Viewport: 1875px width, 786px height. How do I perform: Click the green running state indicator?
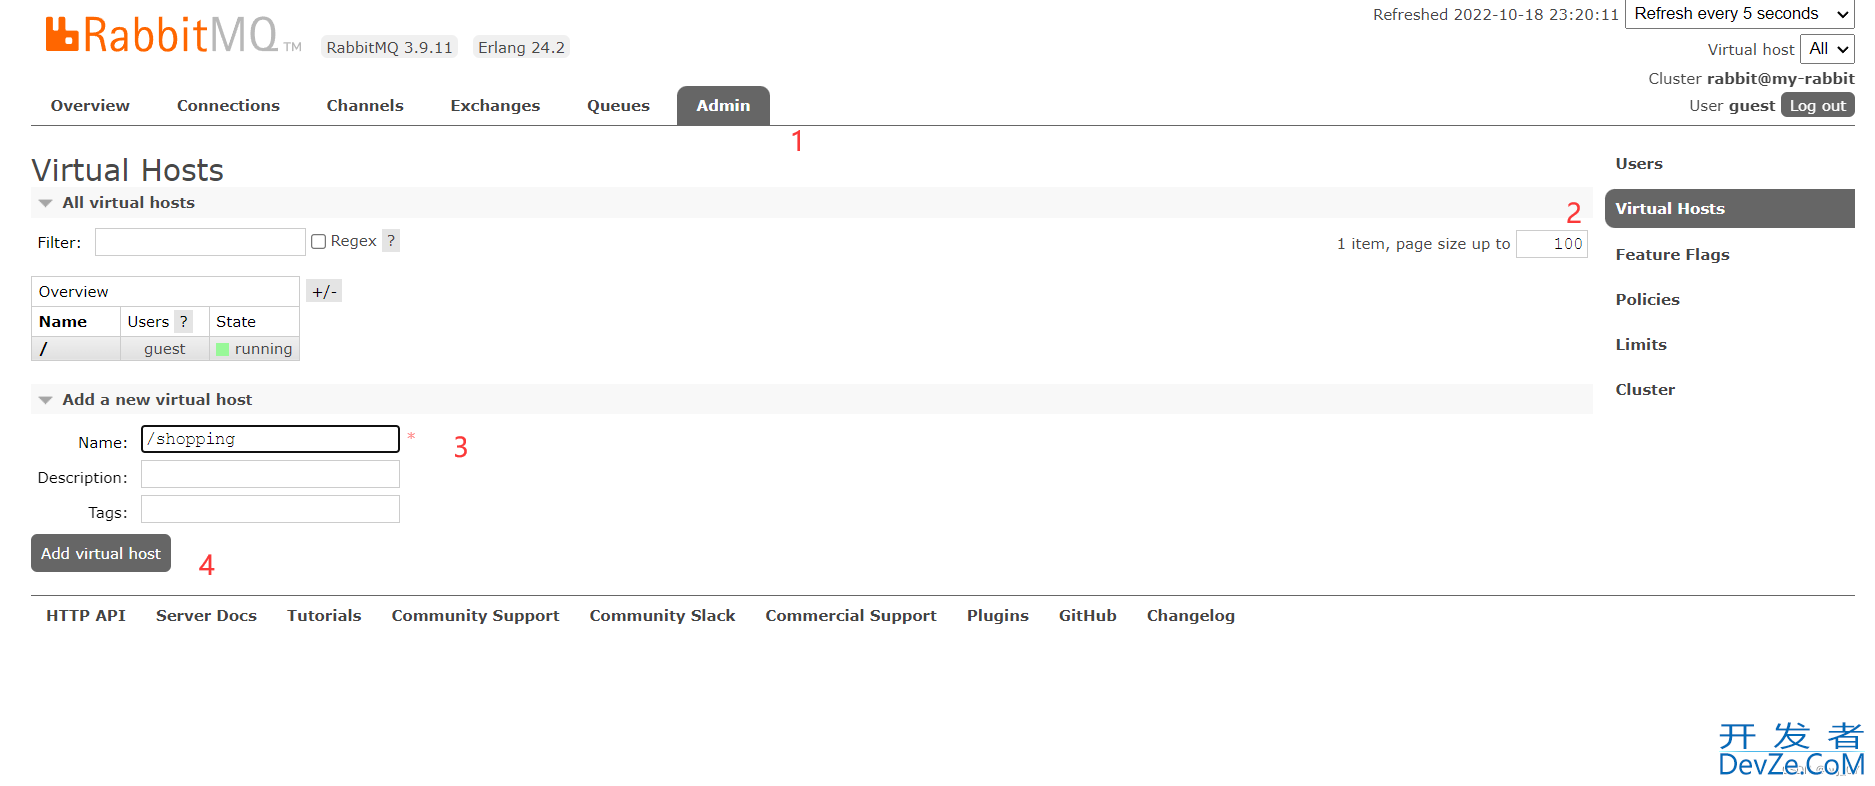coord(223,349)
